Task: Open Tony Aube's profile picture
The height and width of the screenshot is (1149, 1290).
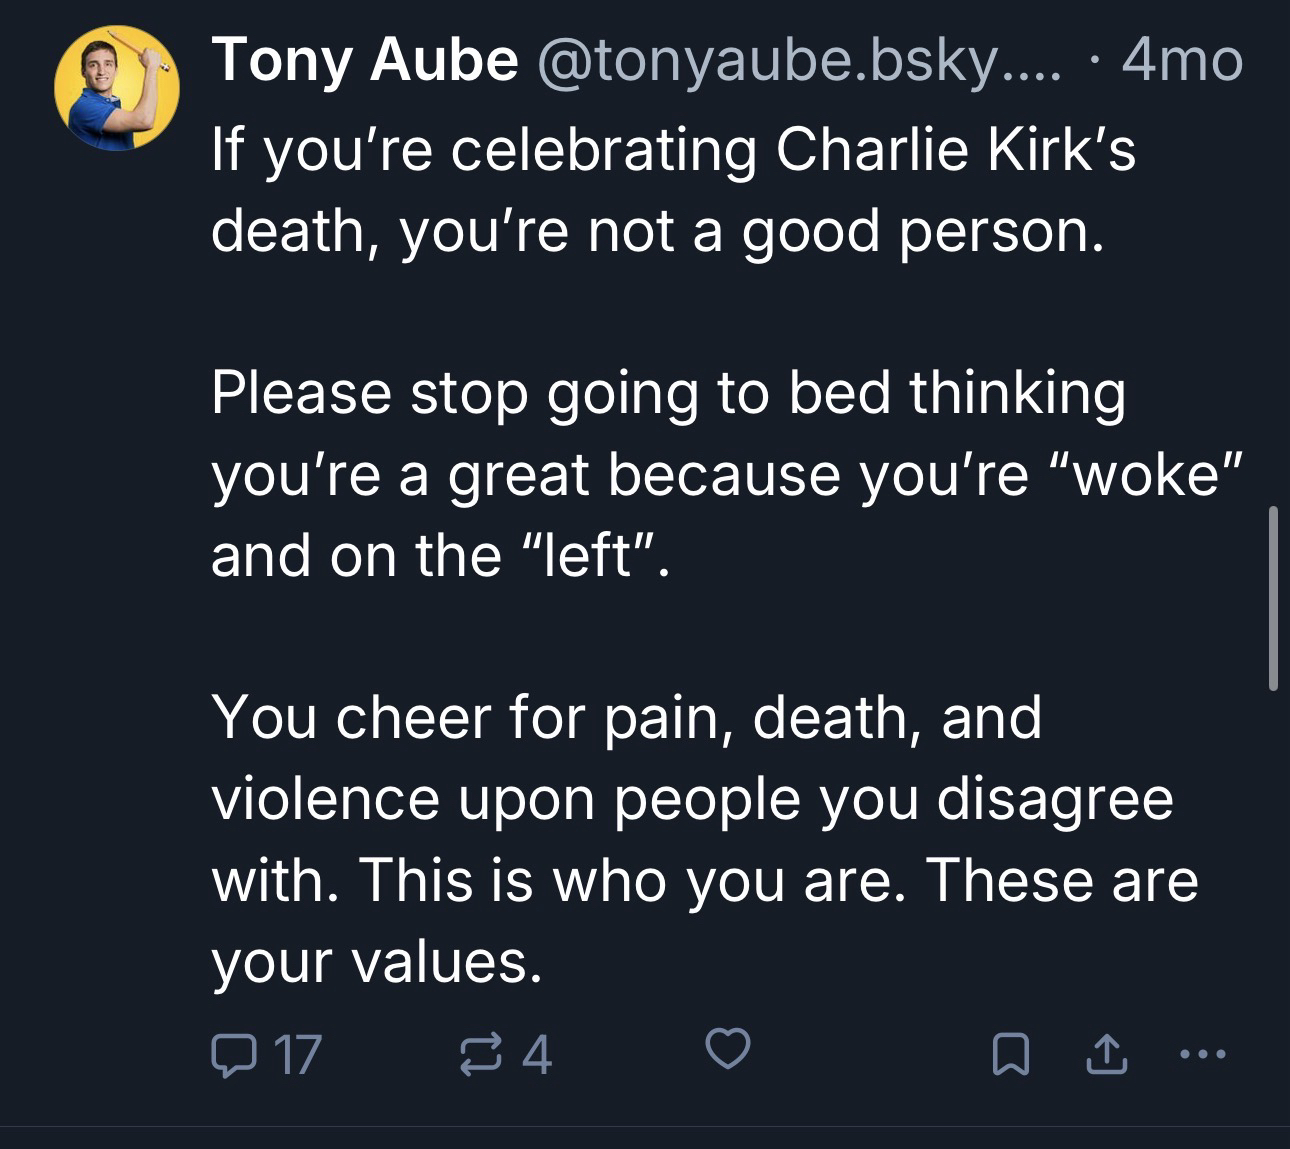Action: [x=116, y=88]
